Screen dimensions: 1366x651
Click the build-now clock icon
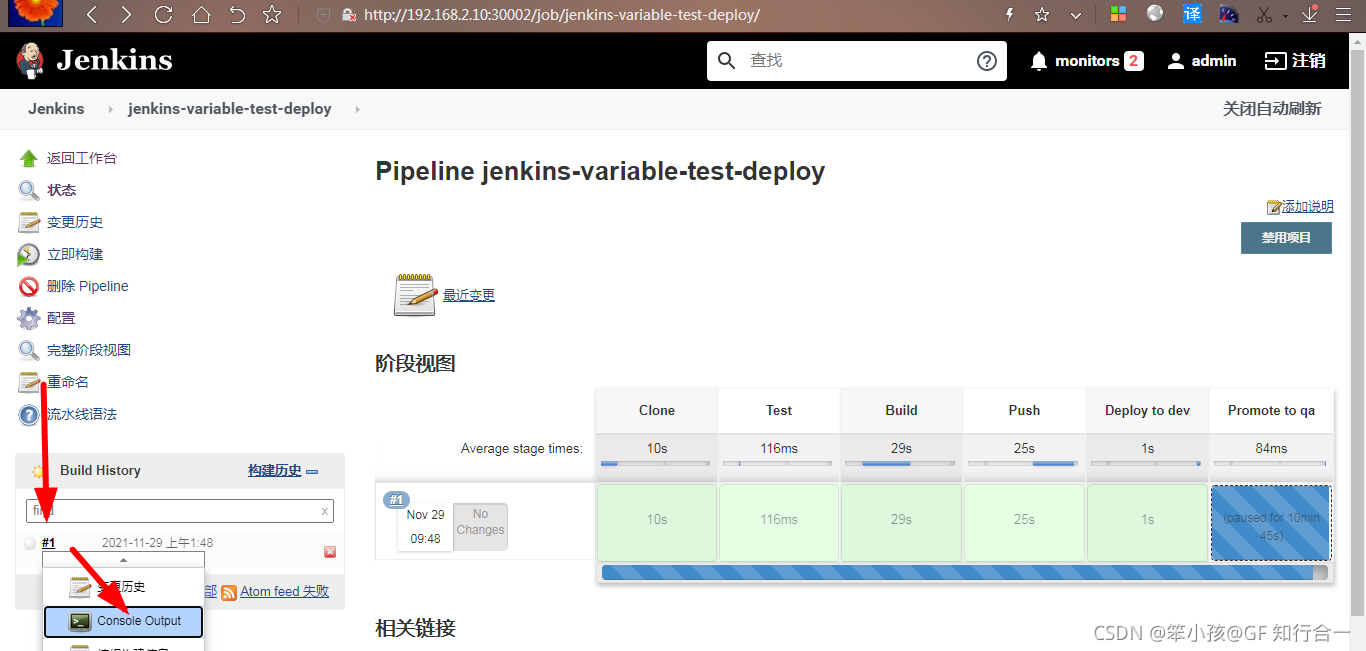point(29,254)
